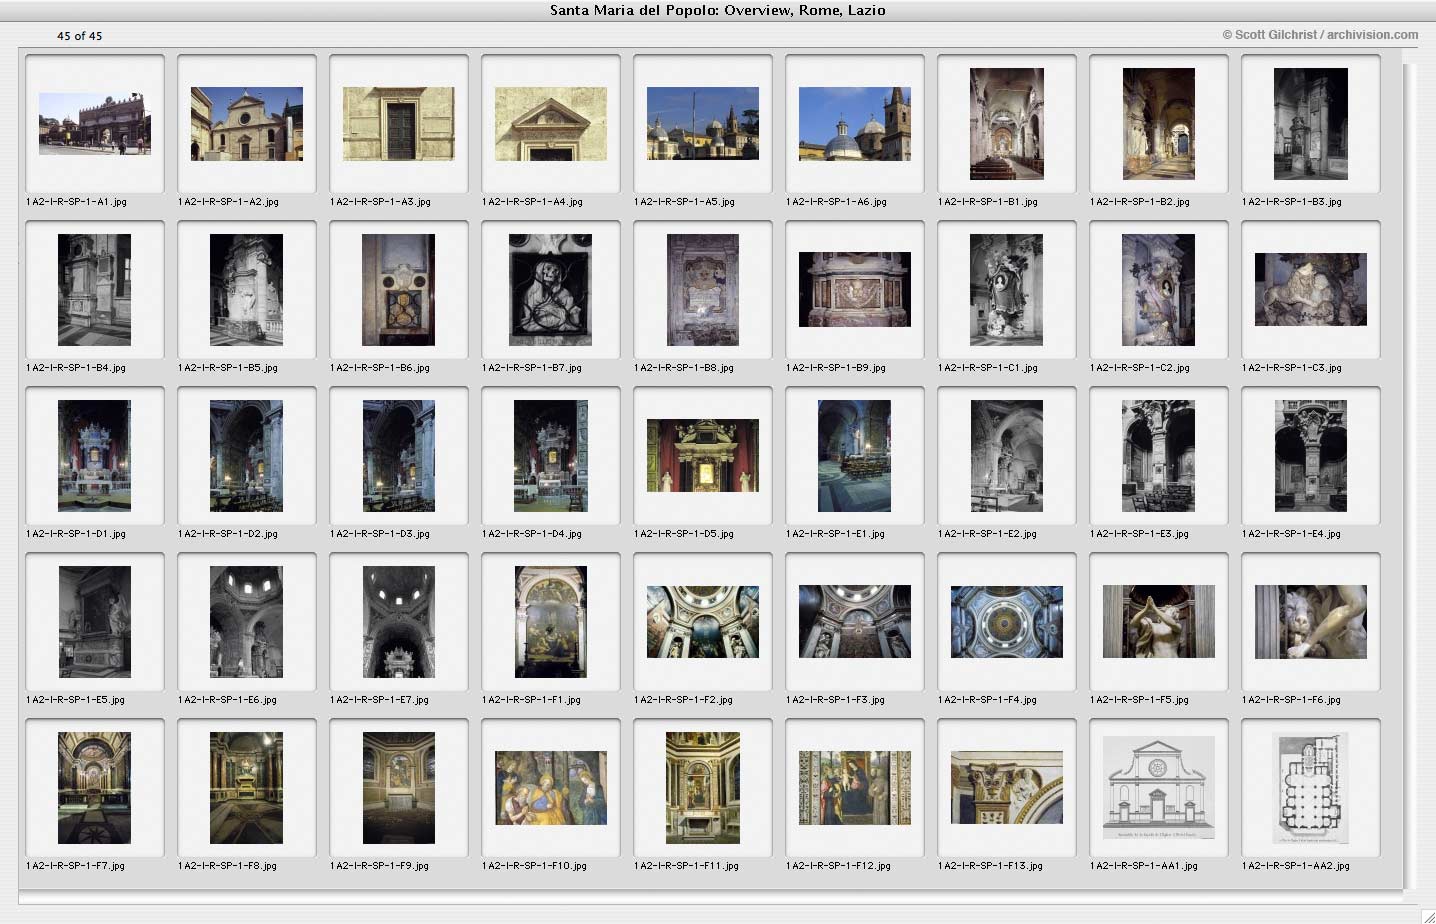Select thumbnail 1A2-I-R-SP-1-B5.jpg

click(247, 290)
